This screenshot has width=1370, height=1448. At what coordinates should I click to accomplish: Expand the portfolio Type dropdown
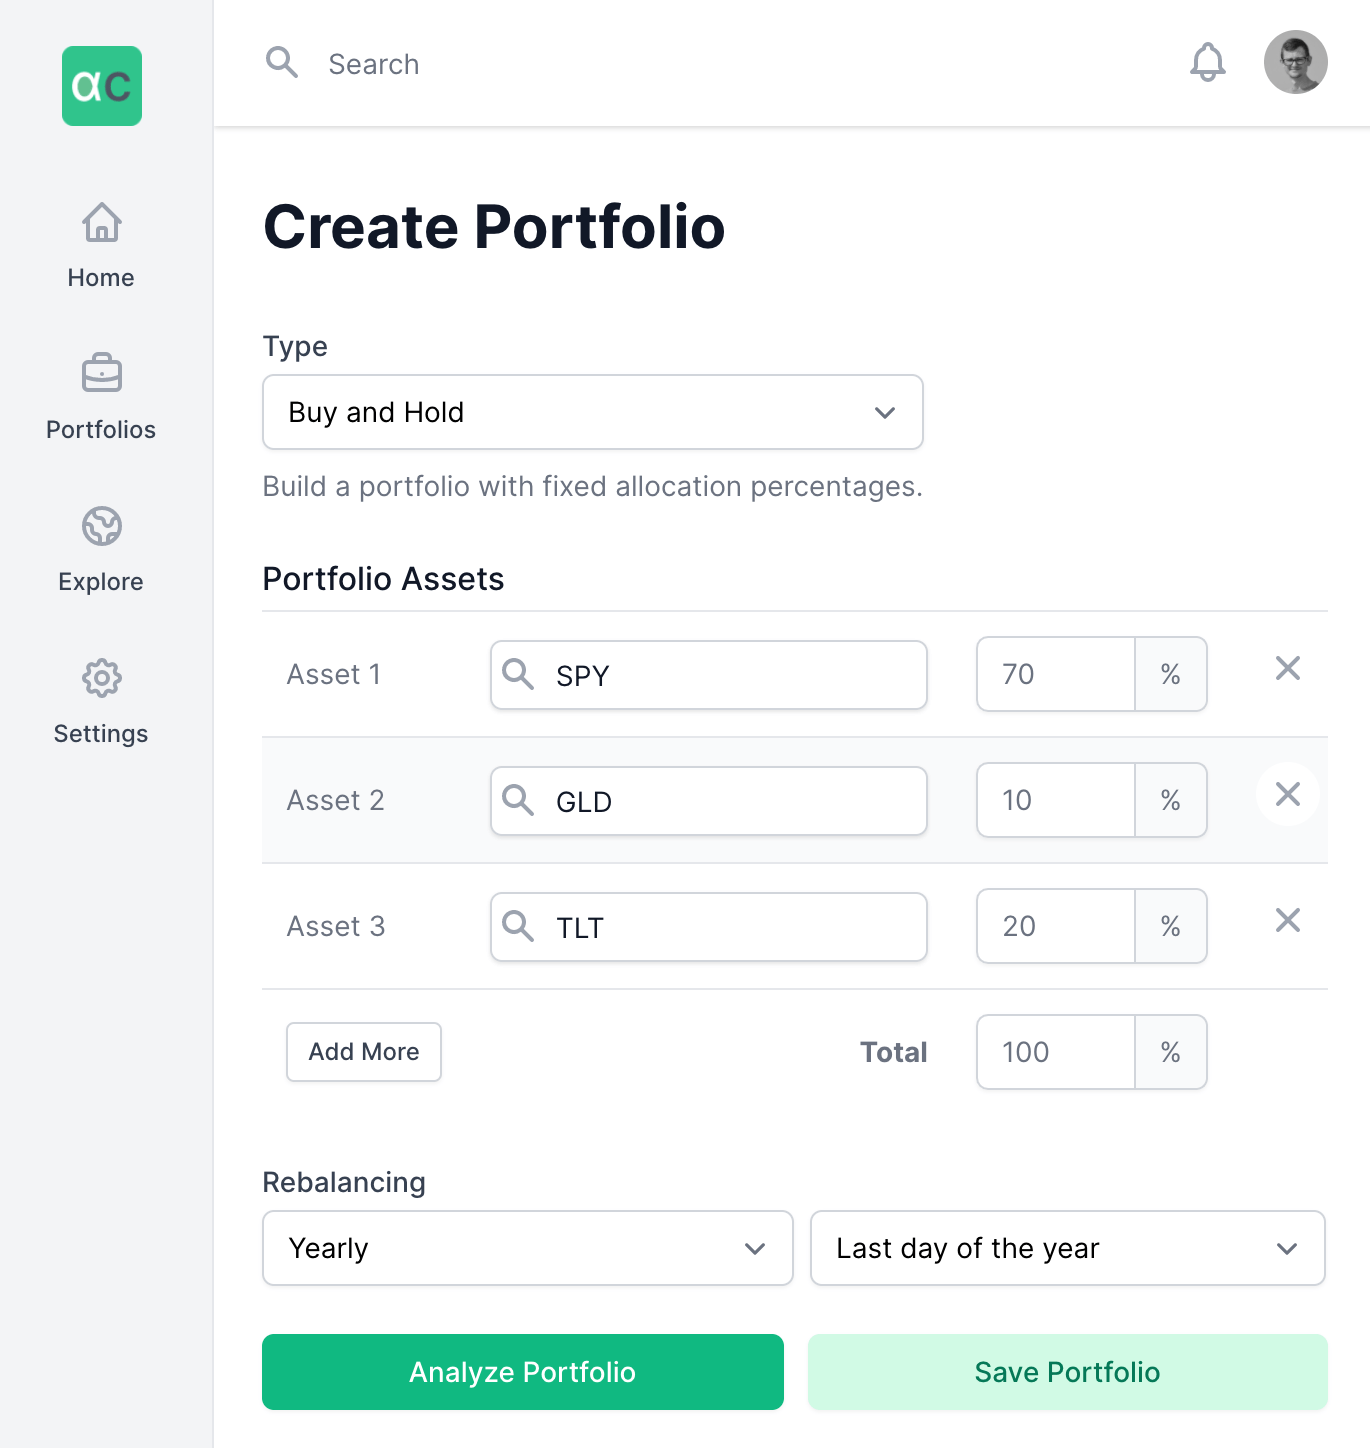[x=592, y=412]
